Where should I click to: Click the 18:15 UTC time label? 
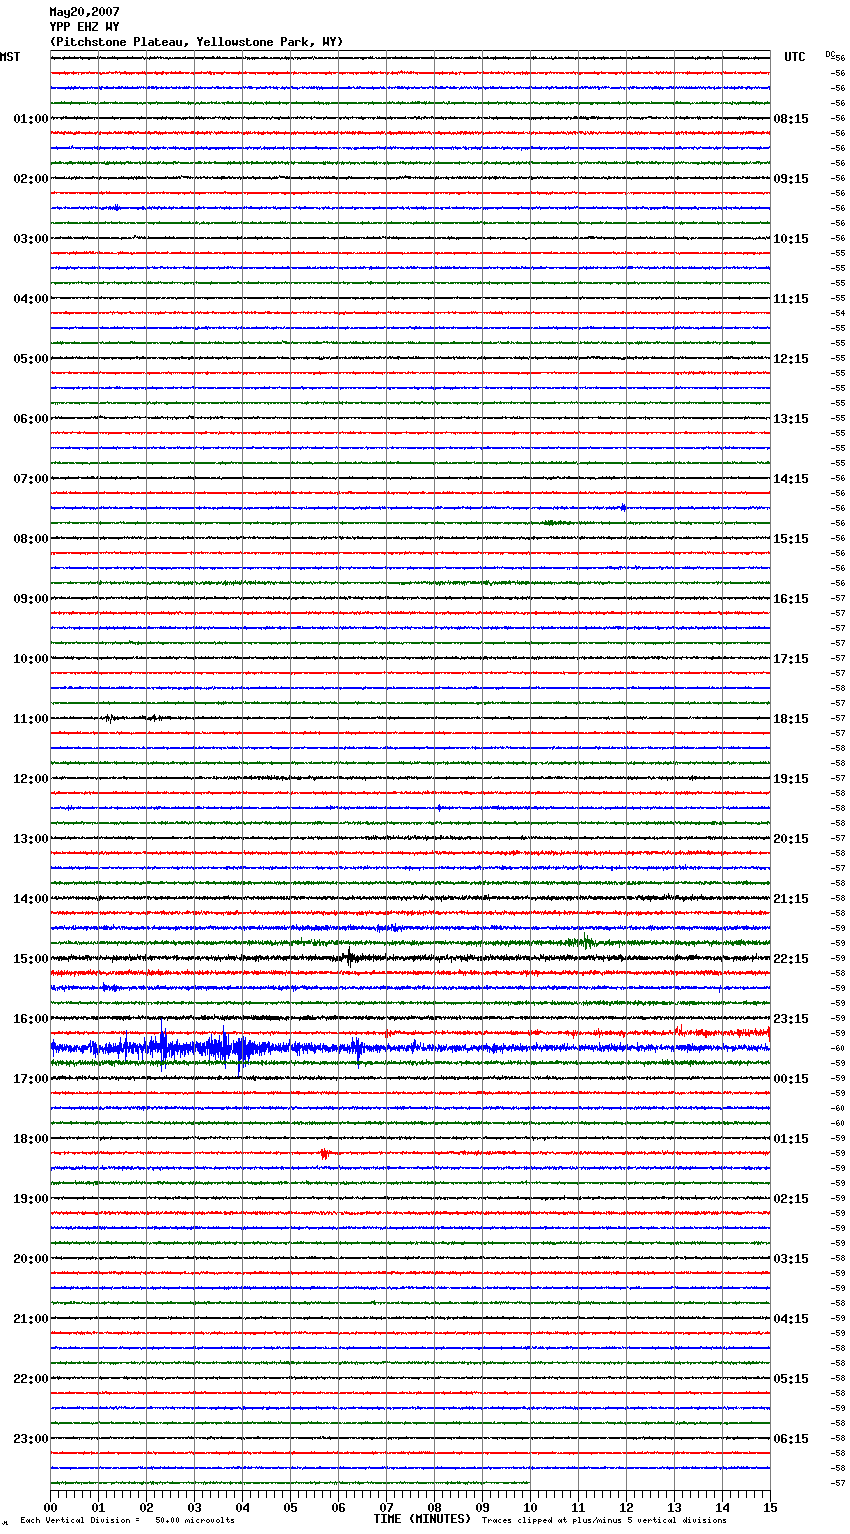click(x=791, y=719)
